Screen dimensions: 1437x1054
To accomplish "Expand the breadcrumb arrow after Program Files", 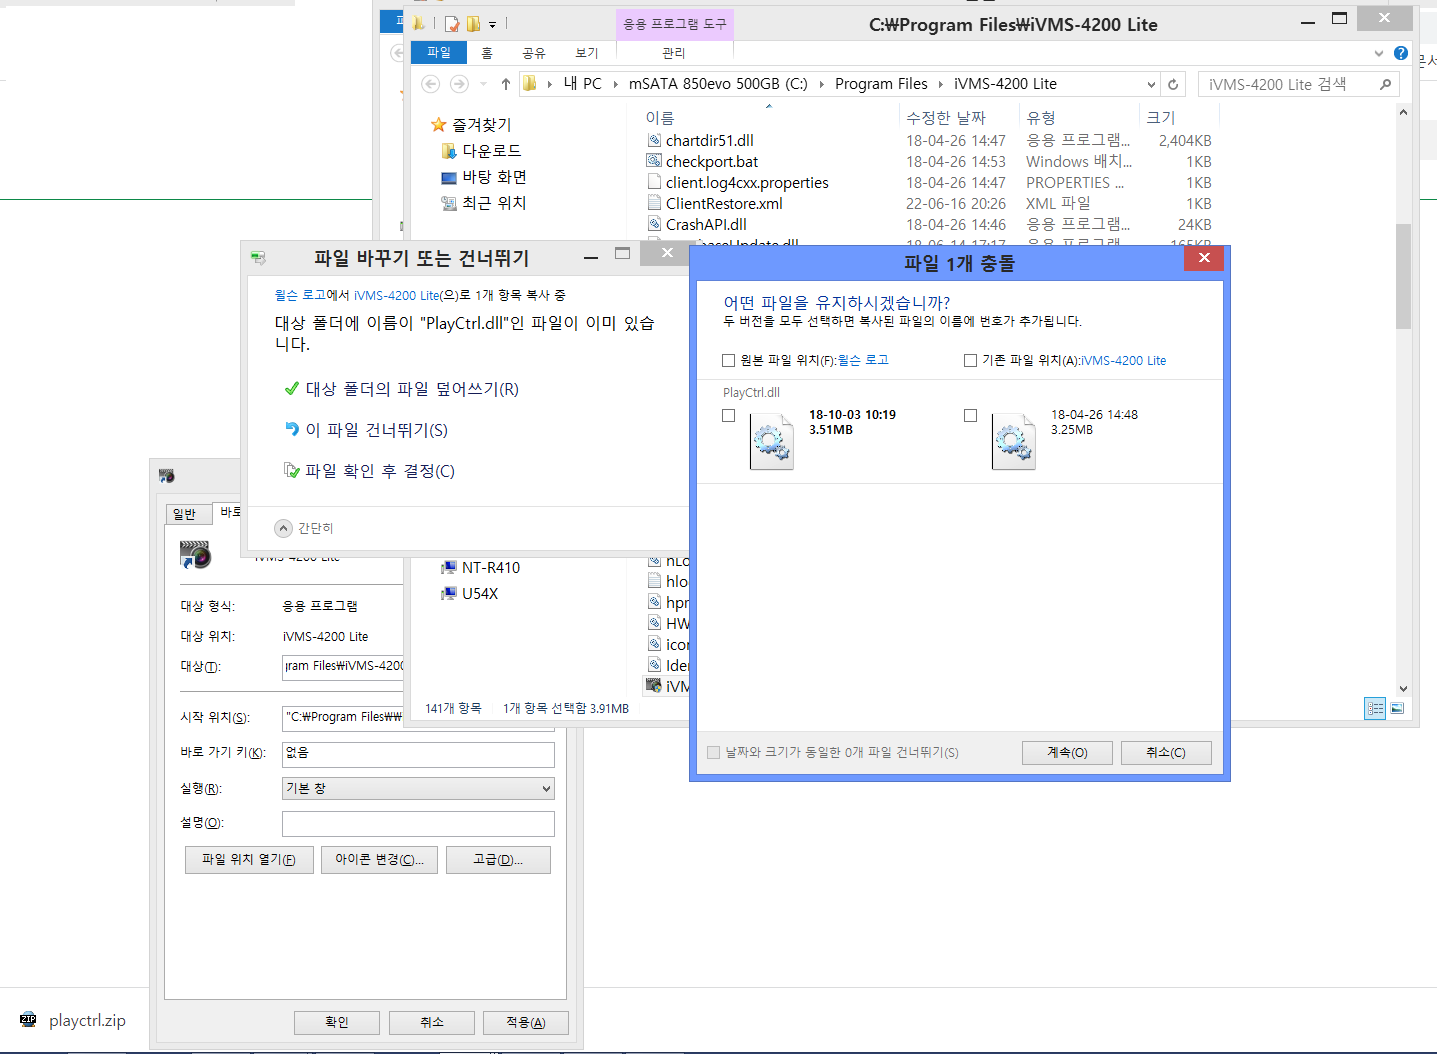I will [x=940, y=84].
